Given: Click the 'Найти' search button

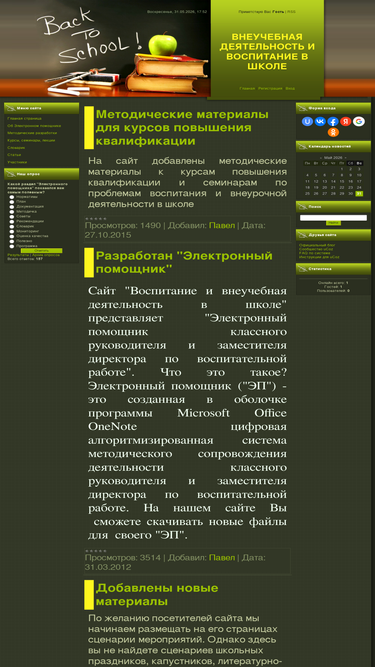Looking at the screenshot, I should [333, 223].
